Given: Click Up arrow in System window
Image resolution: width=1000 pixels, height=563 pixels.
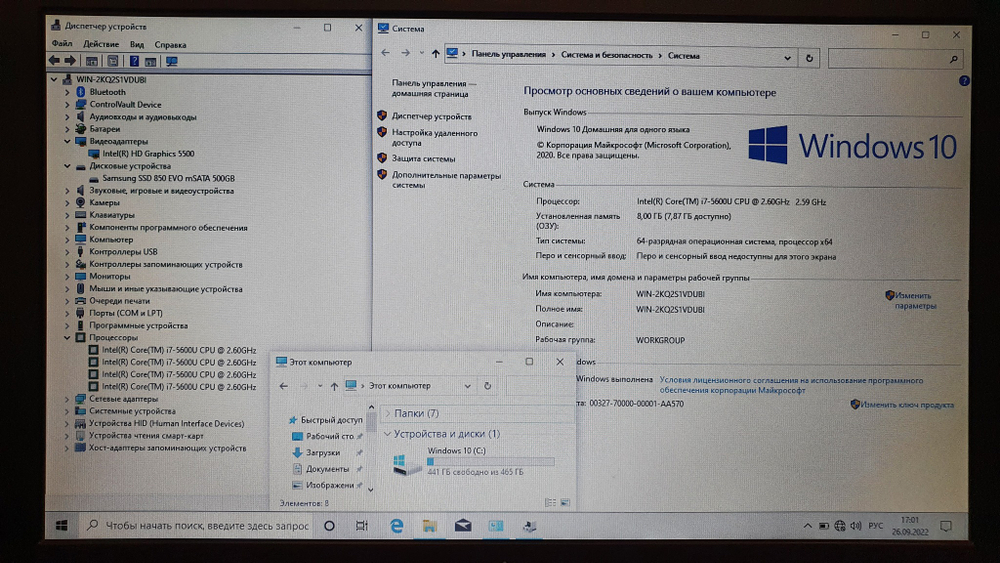Looking at the screenshot, I should coord(436,54).
